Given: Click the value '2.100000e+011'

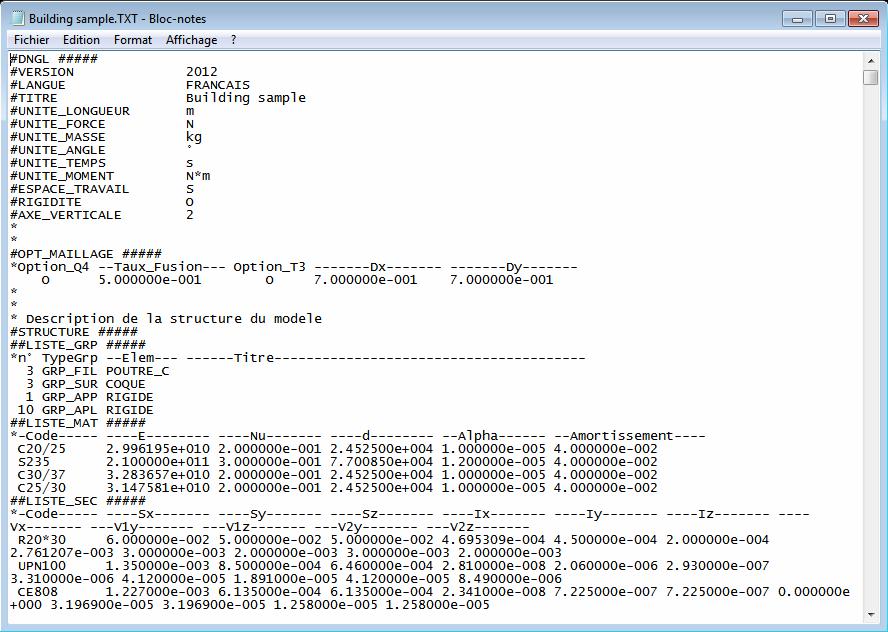Looking at the screenshot, I should tap(157, 463).
